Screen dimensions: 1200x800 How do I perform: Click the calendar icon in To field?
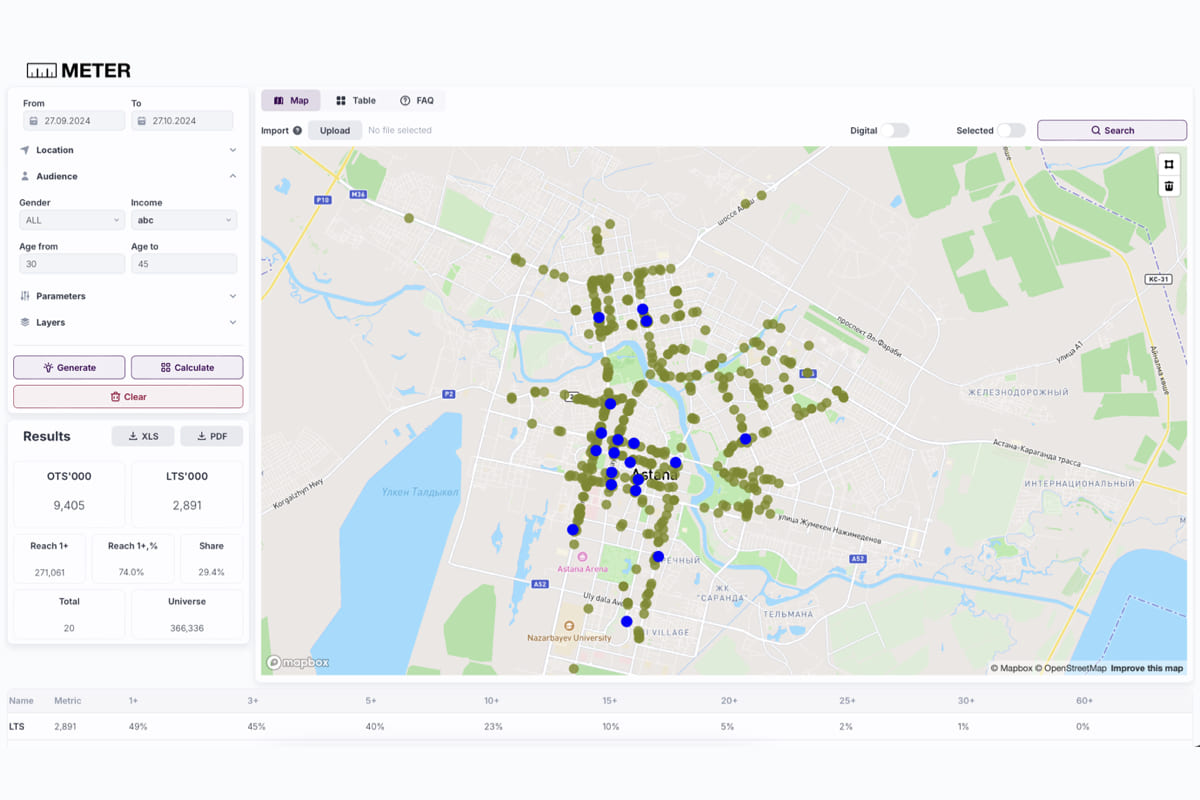(141, 121)
